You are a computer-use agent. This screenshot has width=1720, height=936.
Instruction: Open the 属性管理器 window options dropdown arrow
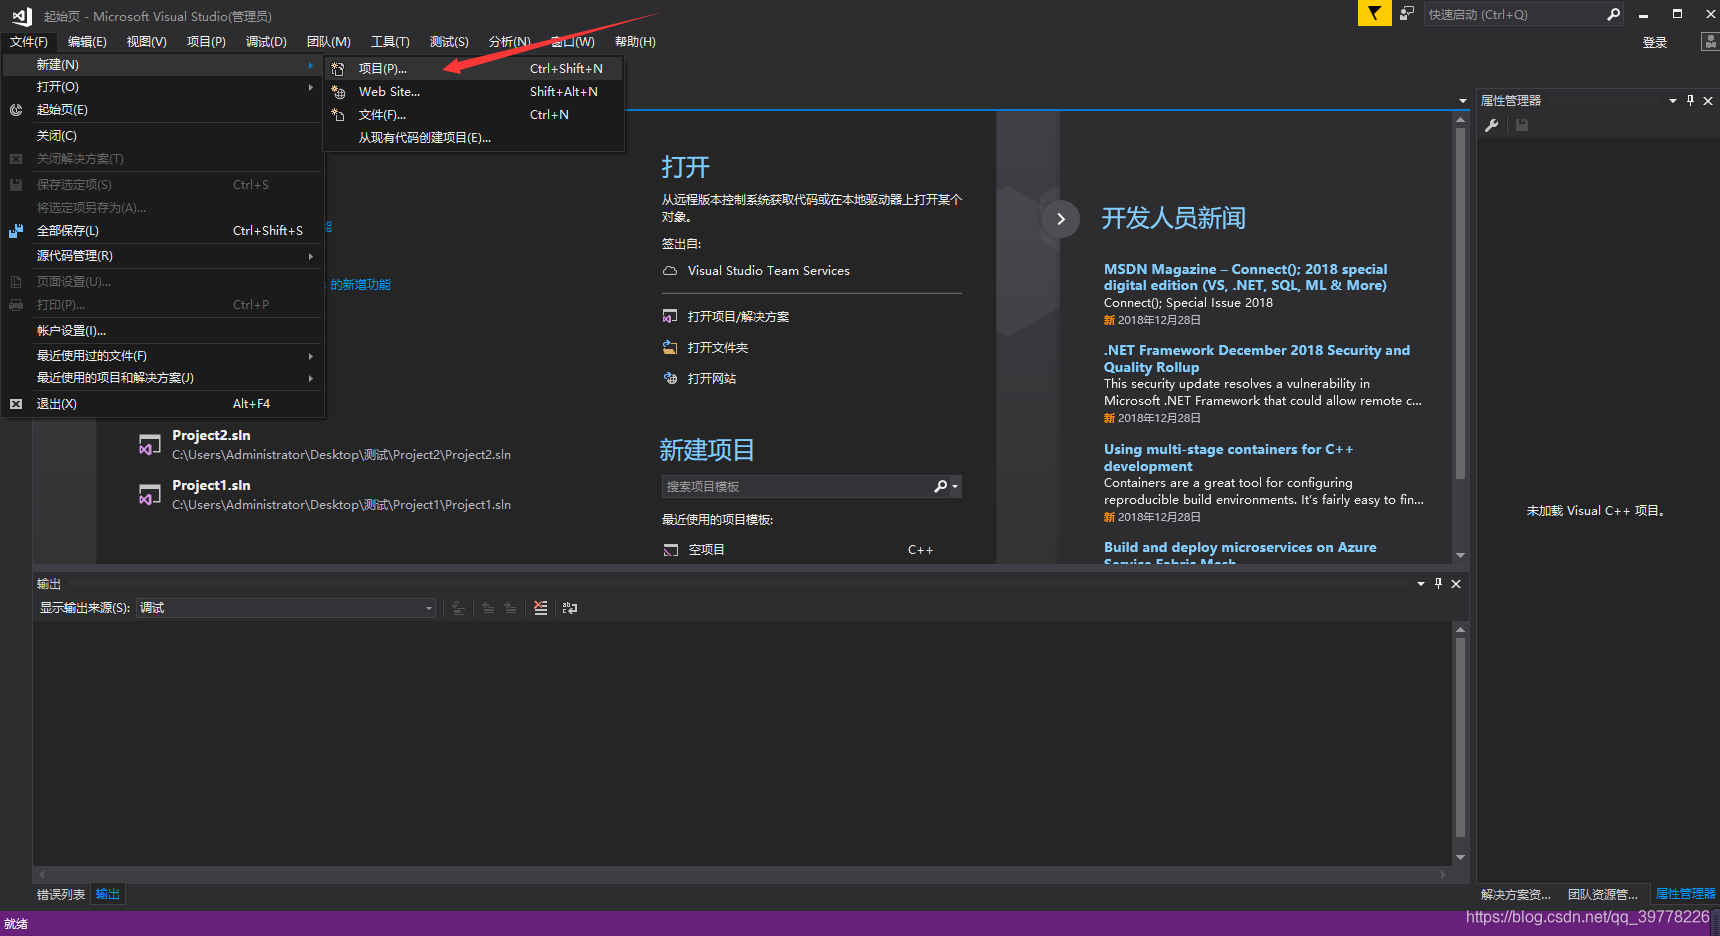(x=1673, y=100)
